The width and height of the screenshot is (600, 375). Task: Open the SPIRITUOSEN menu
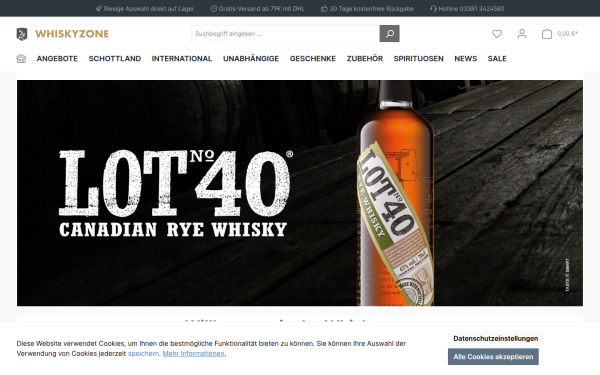[x=419, y=59]
